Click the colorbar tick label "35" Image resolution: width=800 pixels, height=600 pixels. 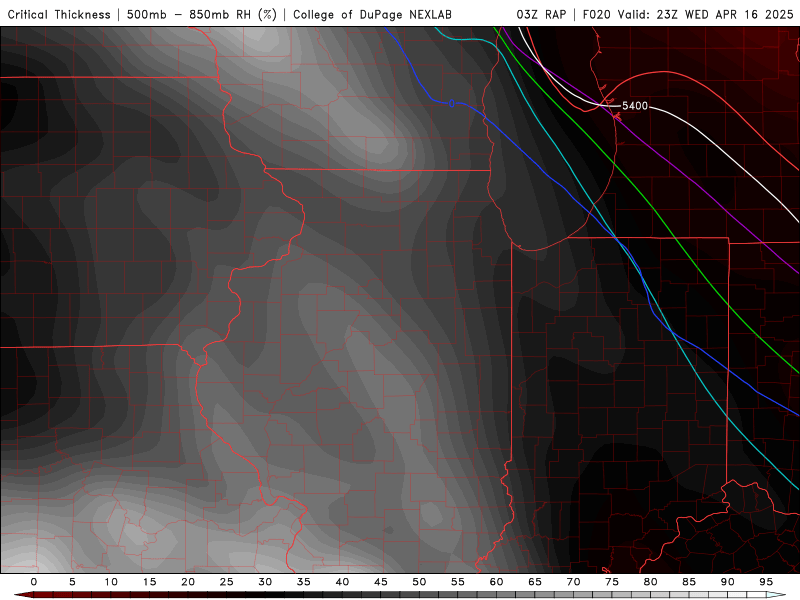click(x=304, y=582)
